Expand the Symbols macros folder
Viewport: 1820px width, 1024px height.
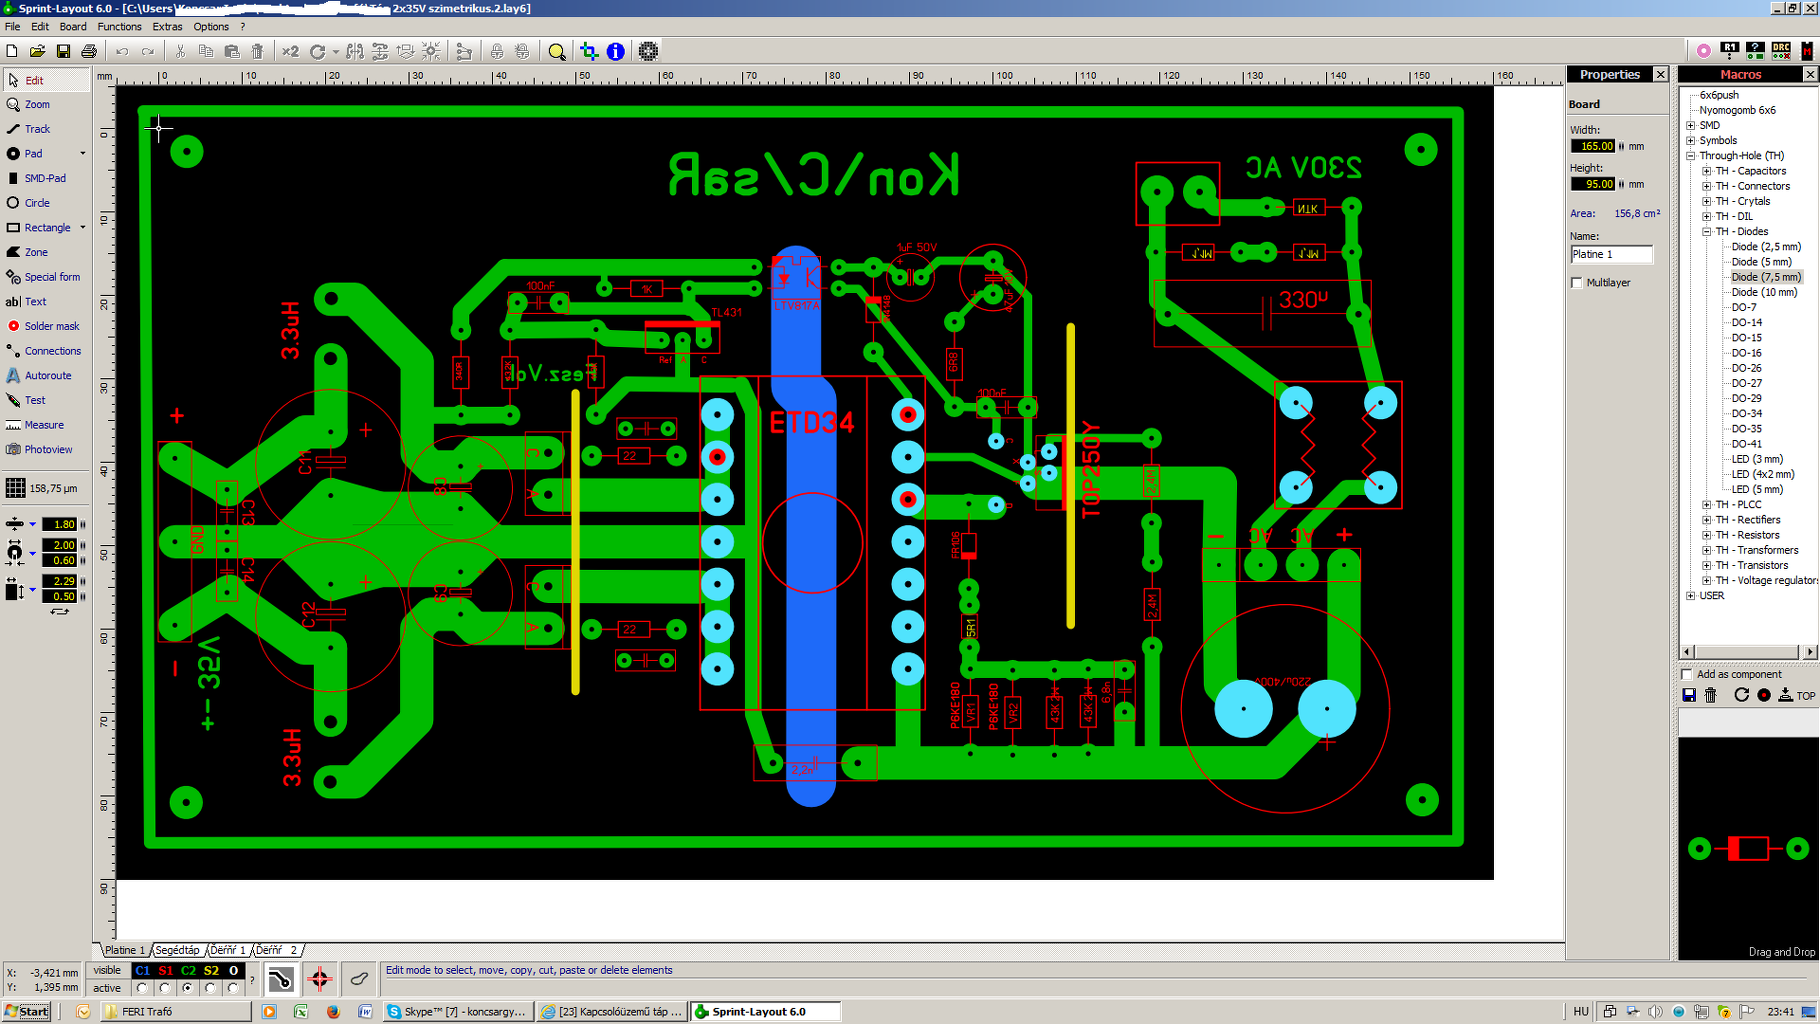(1691, 141)
